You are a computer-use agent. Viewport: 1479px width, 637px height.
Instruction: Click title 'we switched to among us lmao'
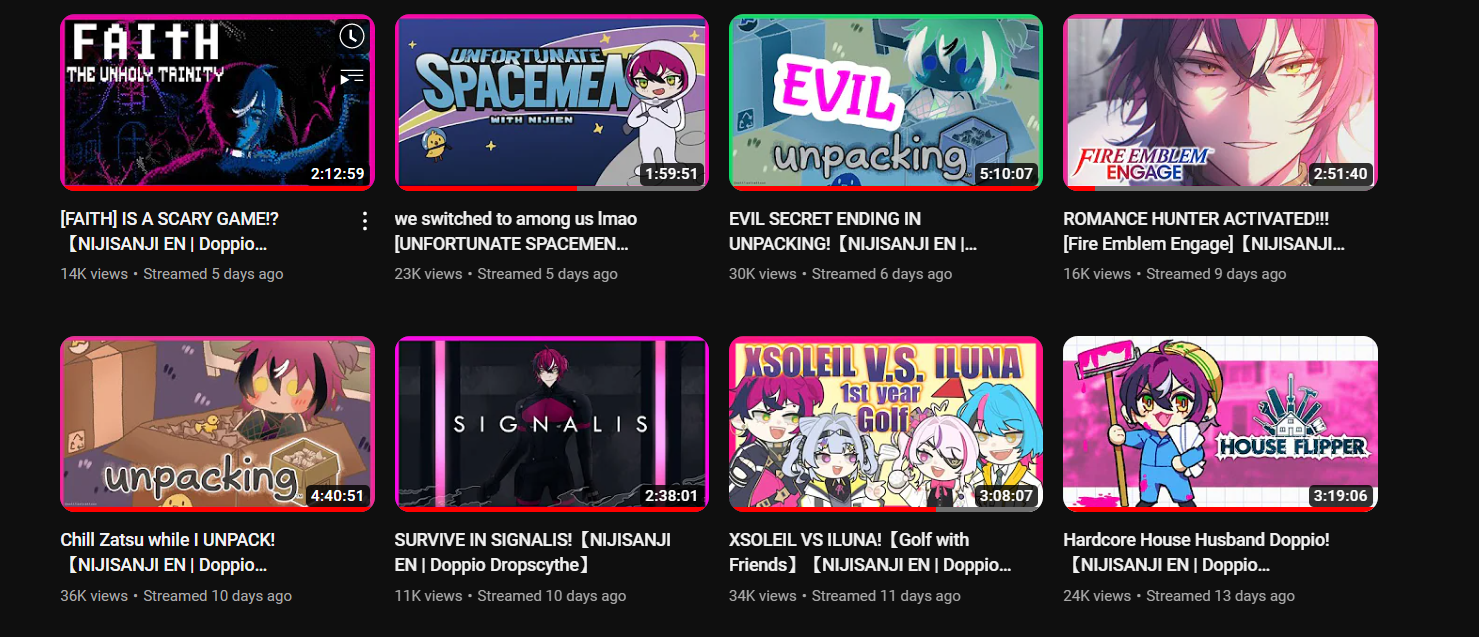tap(516, 219)
